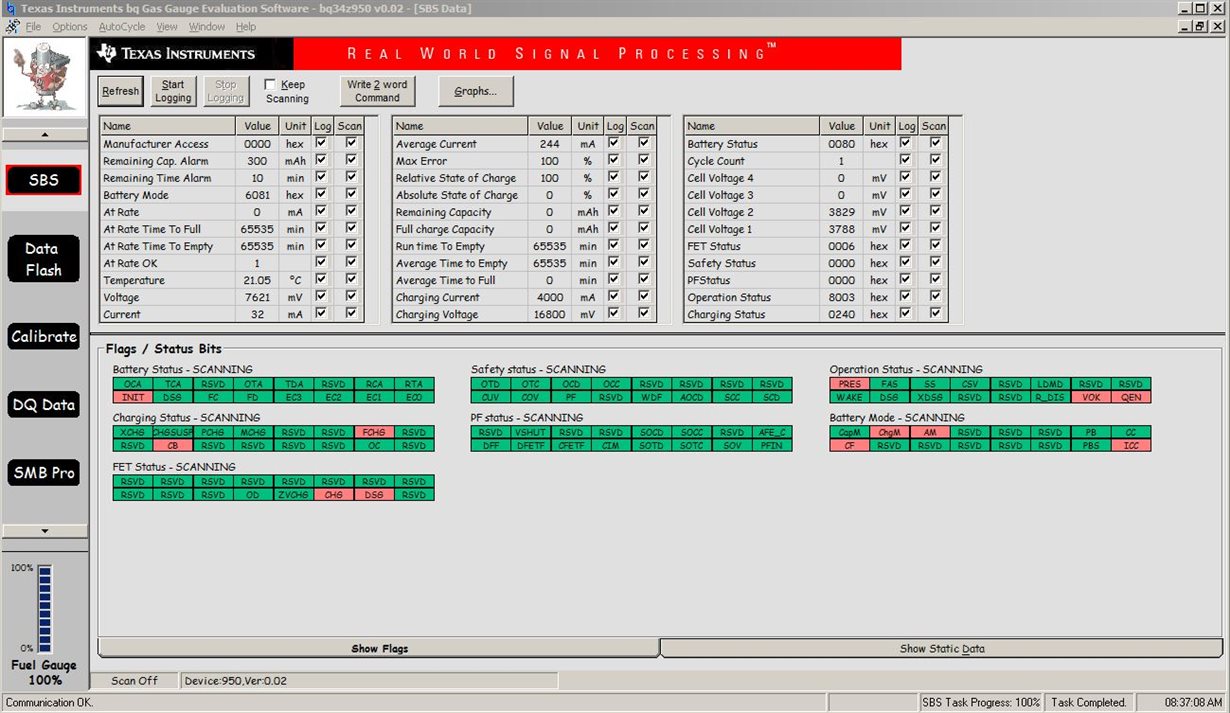Toggle Log checkbox for Battery Status
This screenshot has width=1230, height=713.
tap(905, 143)
